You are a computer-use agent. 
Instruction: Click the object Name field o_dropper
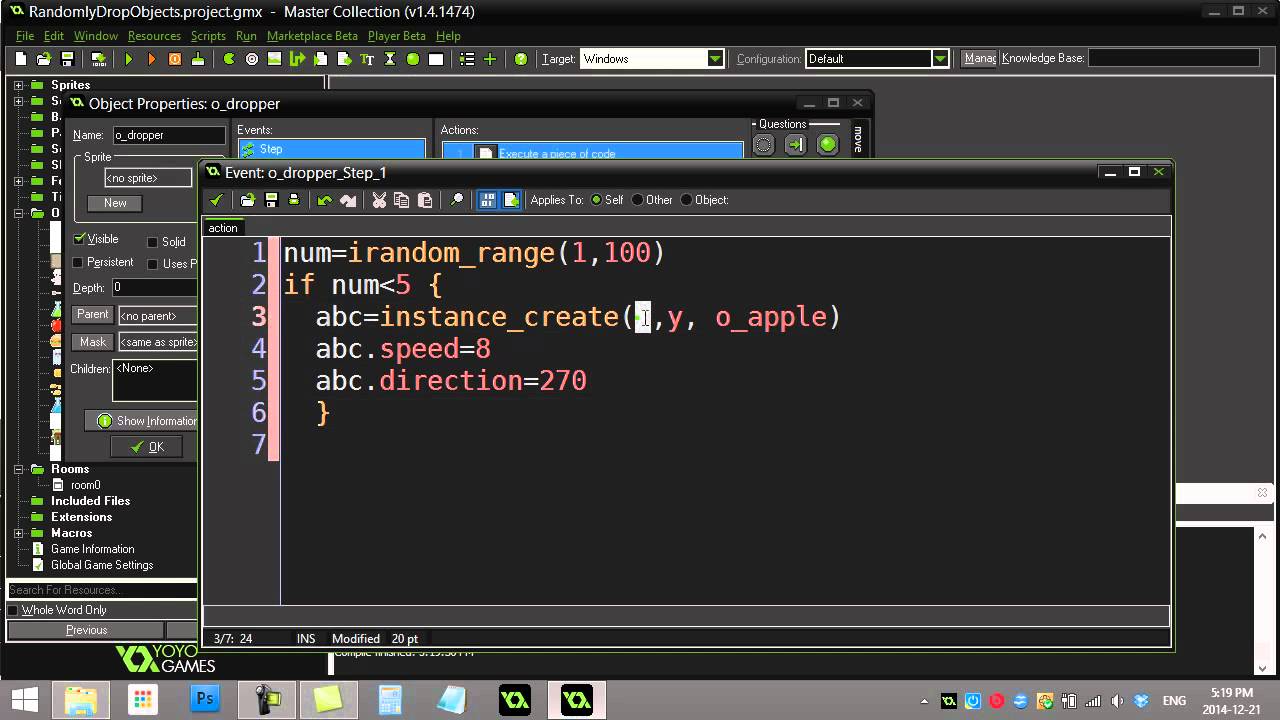[x=168, y=135]
